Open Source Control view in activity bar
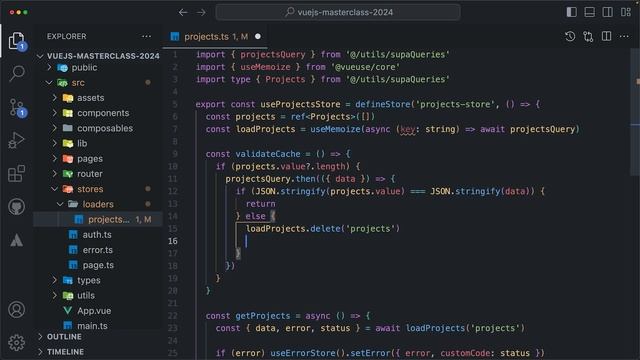640x360 pixels. click(17, 108)
